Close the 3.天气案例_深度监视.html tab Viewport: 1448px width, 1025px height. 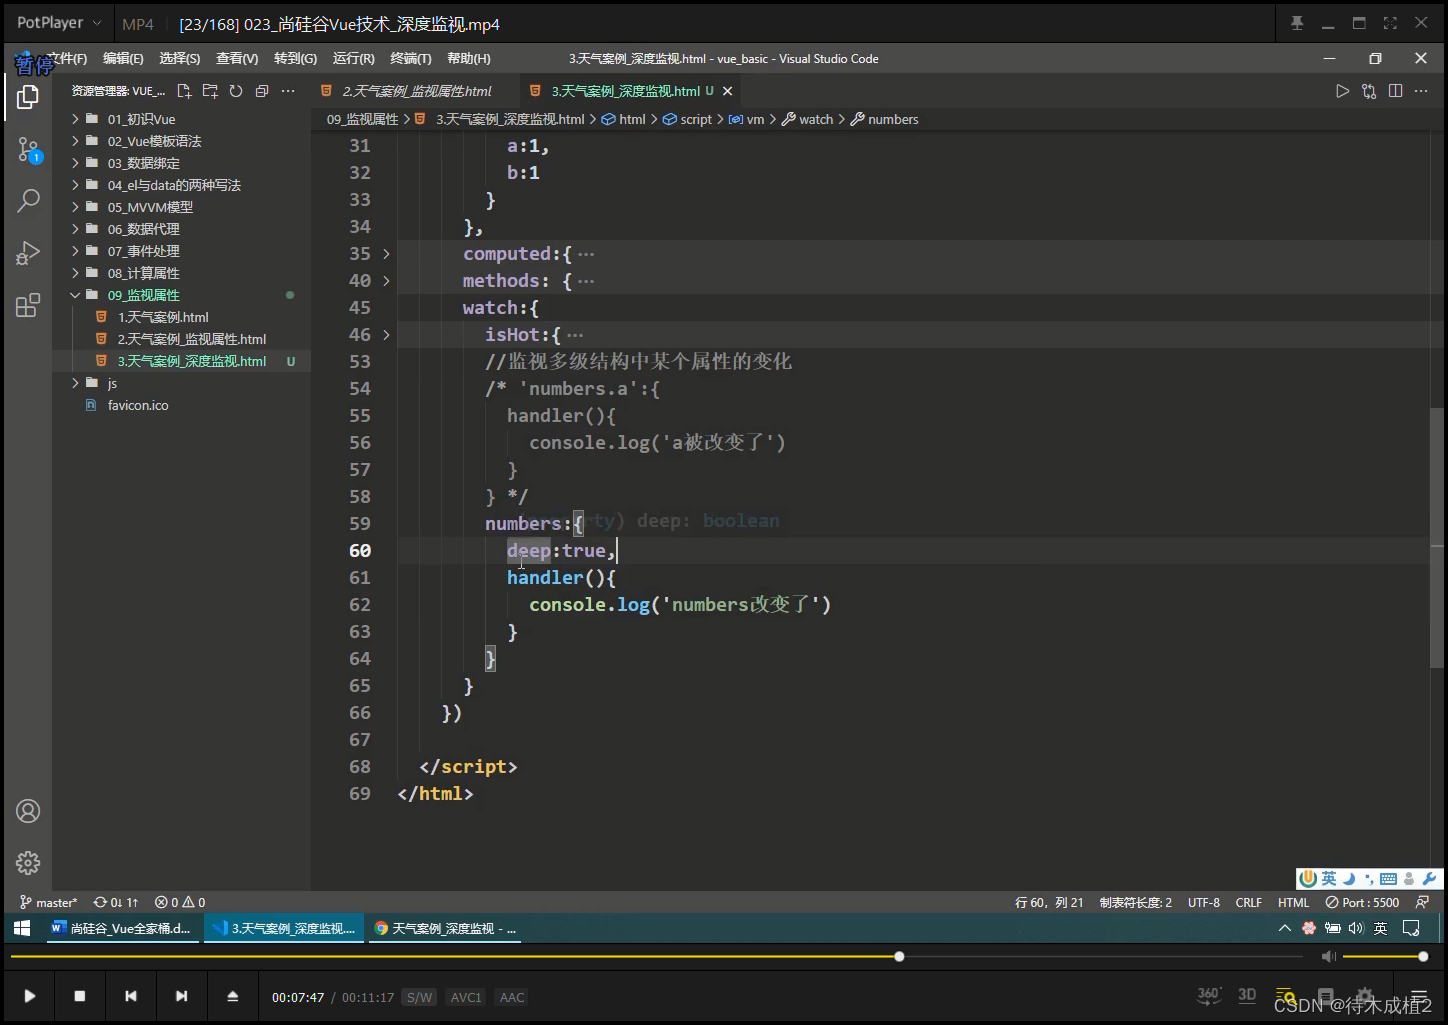pos(728,91)
